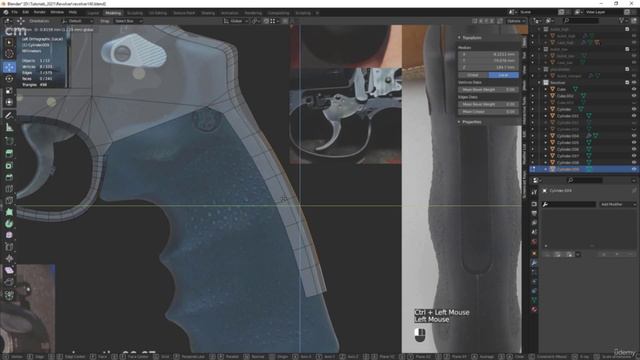
Task: Open the Render properties tab
Action: [534, 204]
